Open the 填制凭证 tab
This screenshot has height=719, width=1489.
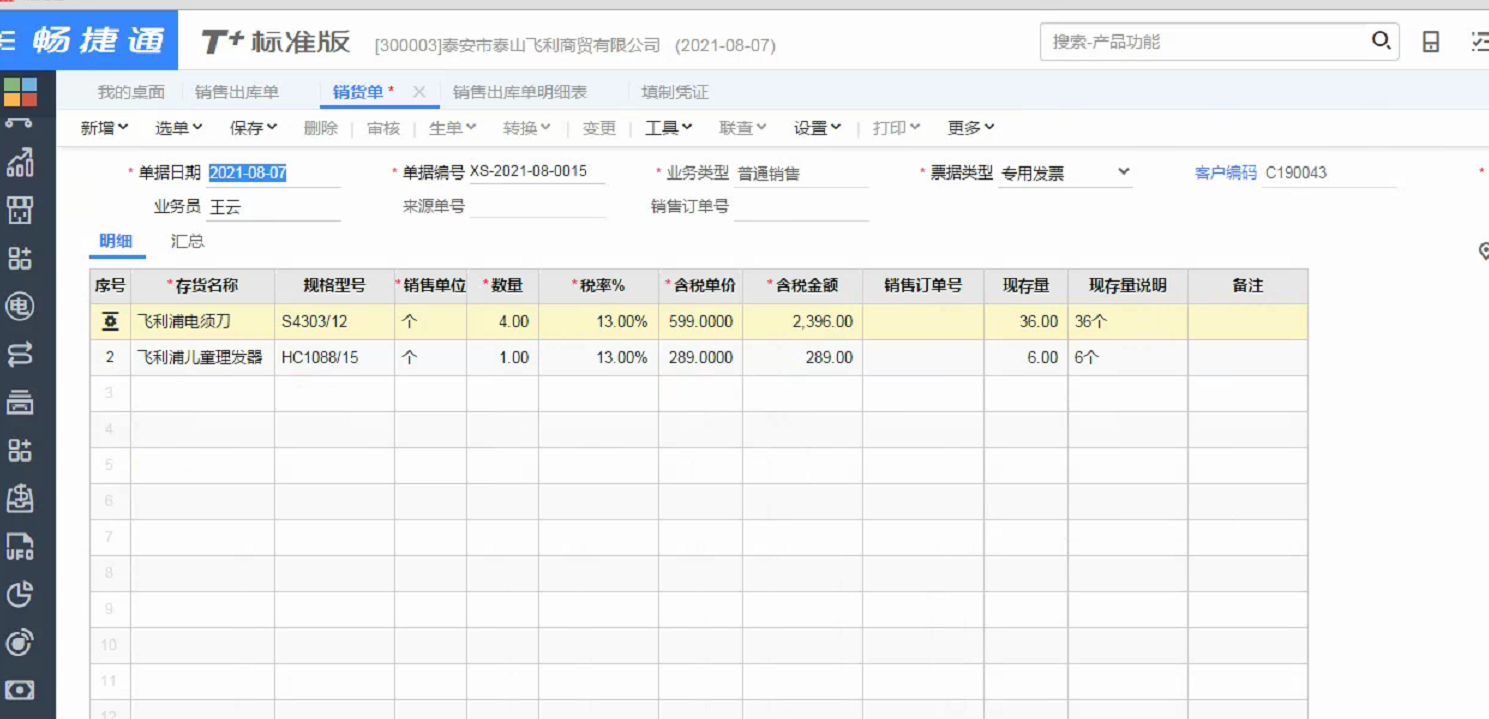pyautogui.click(x=675, y=92)
